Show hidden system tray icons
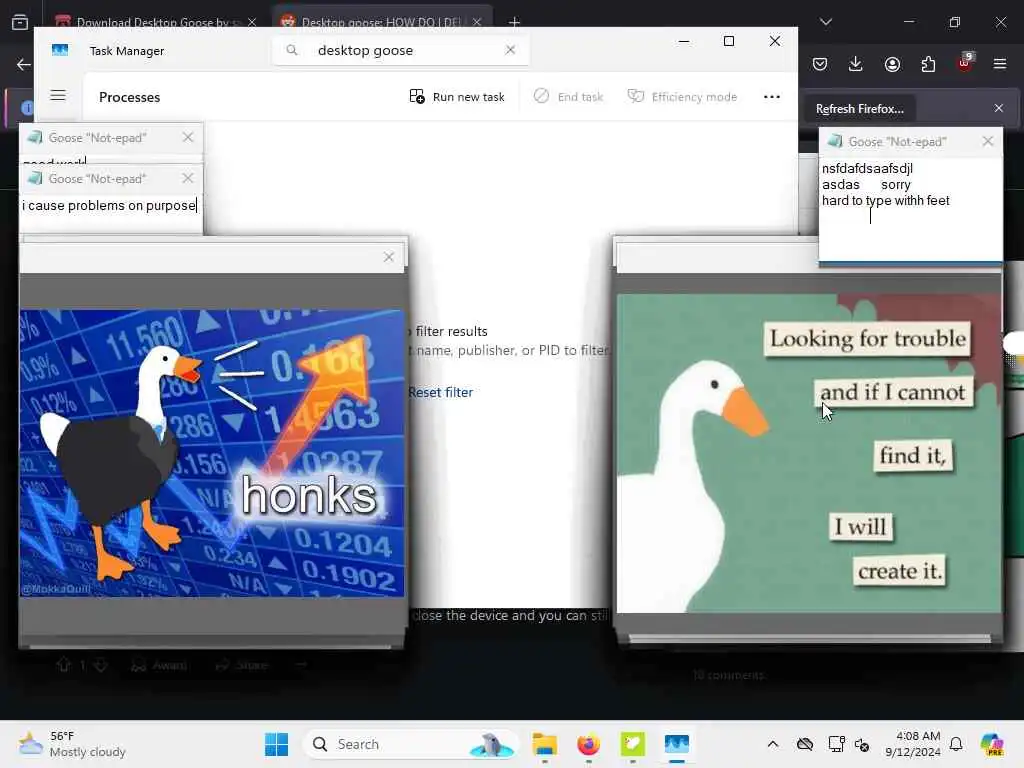This screenshot has height=768, width=1024. (773, 744)
